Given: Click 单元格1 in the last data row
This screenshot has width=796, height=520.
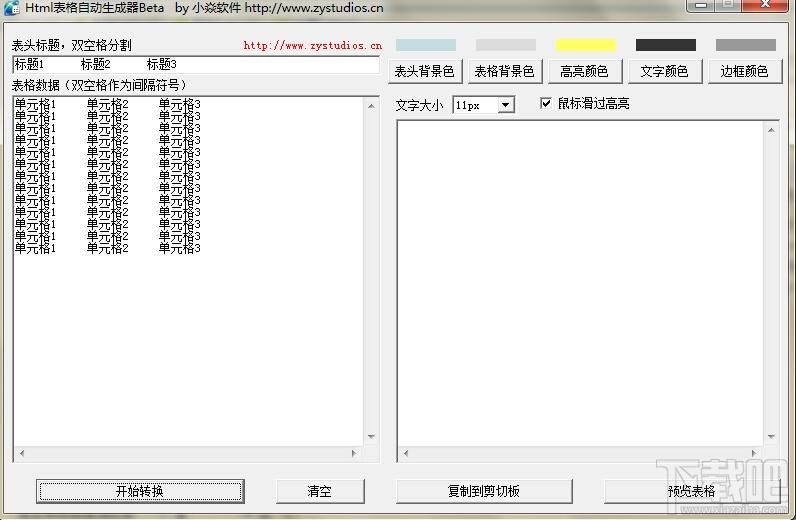Looking at the screenshot, I should pyautogui.click(x=35, y=248).
